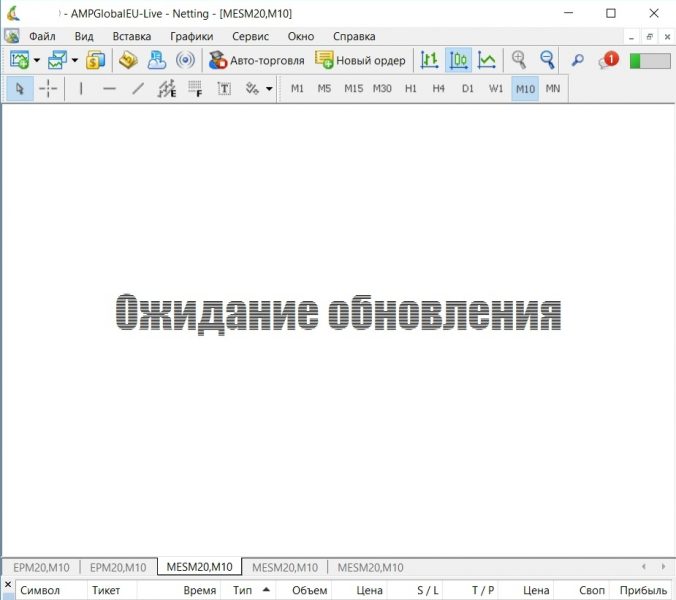This screenshot has width=676, height=600.
Task: Switch chart to candlestick mode
Action: [459, 60]
